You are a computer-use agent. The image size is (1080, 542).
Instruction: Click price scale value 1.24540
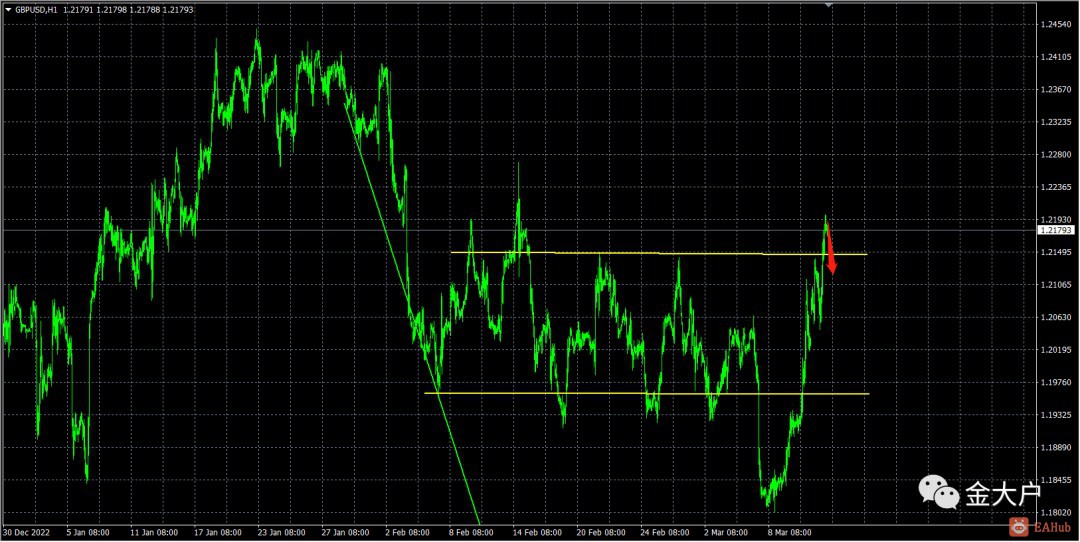[1057, 25]
